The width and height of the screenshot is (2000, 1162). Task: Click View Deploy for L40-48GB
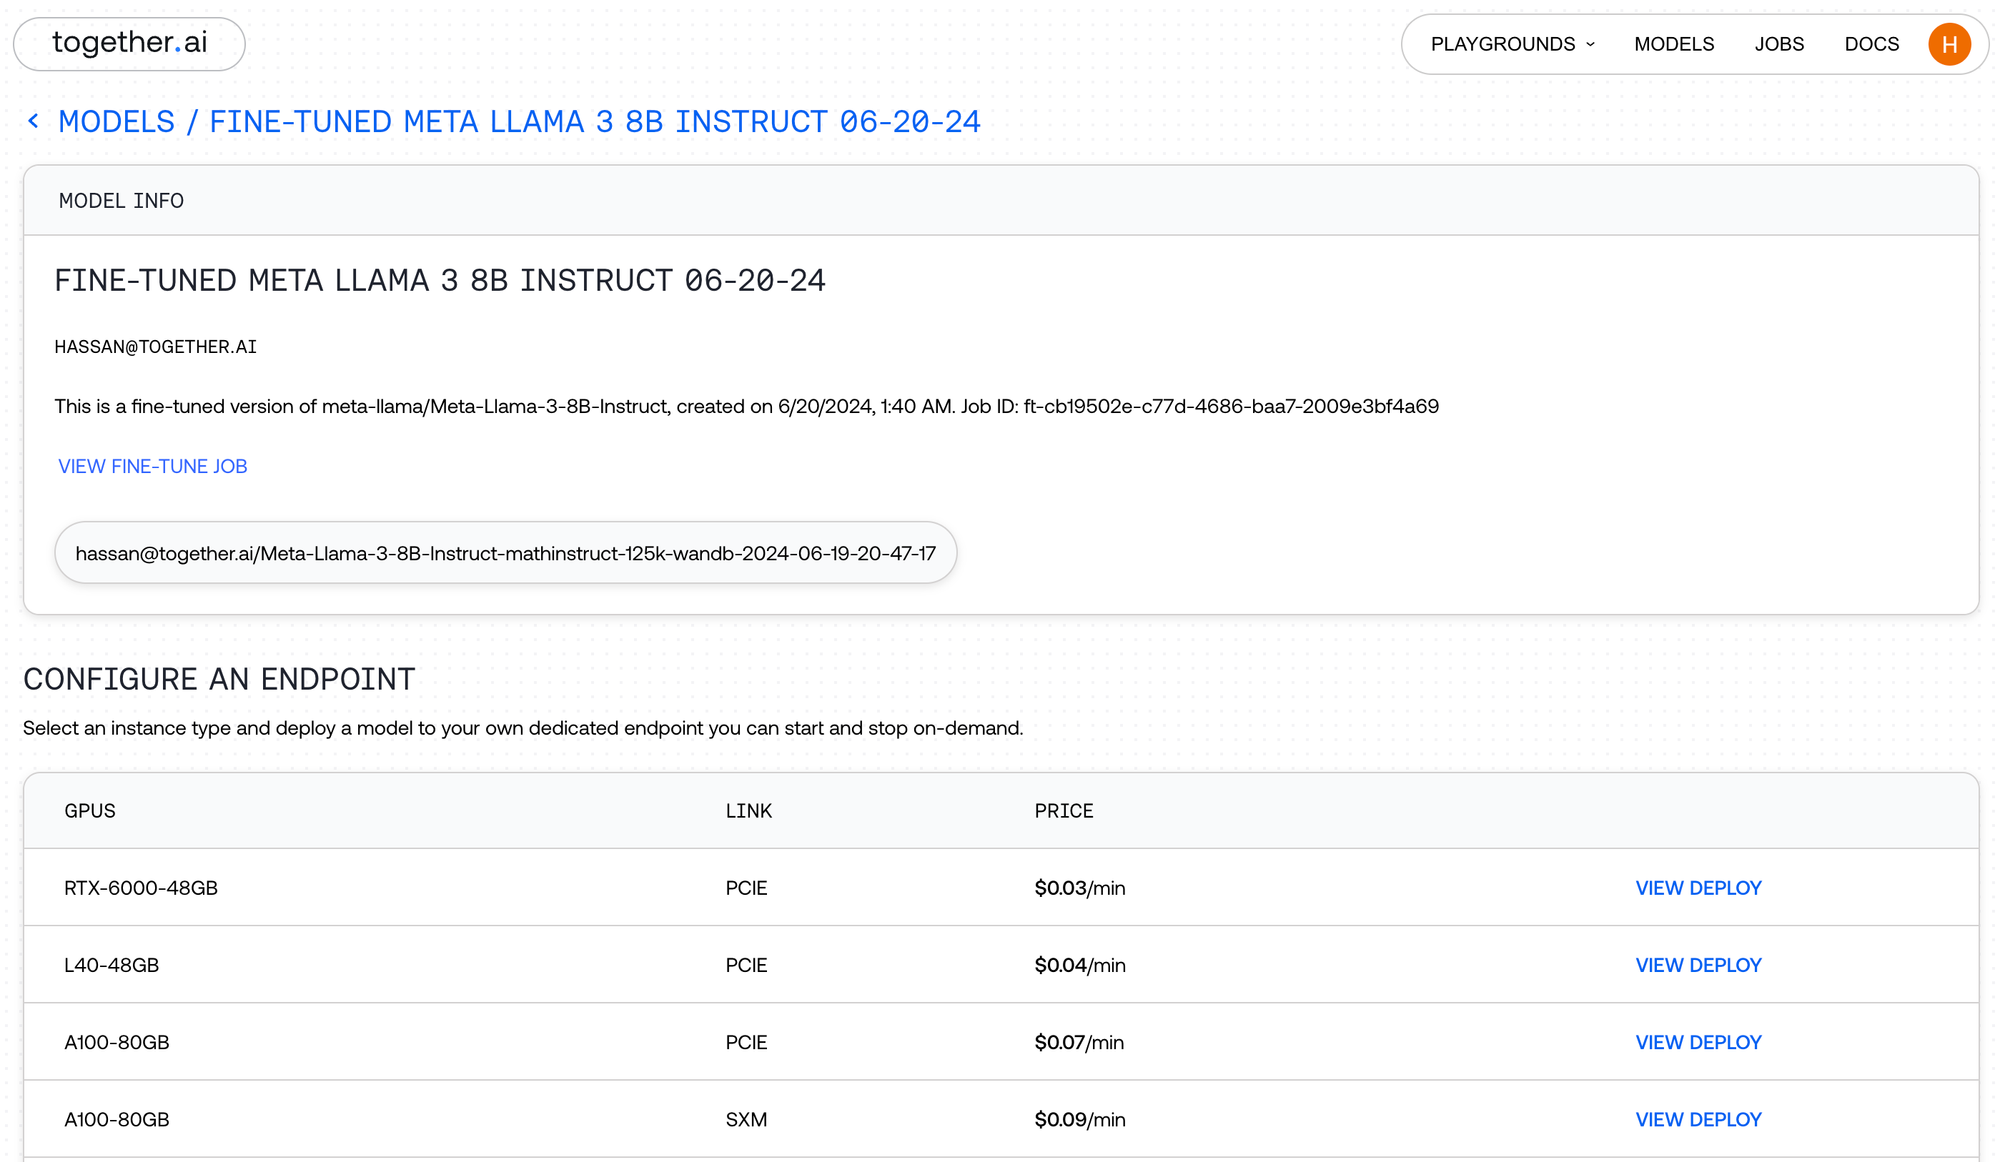tap(1698, 965)
